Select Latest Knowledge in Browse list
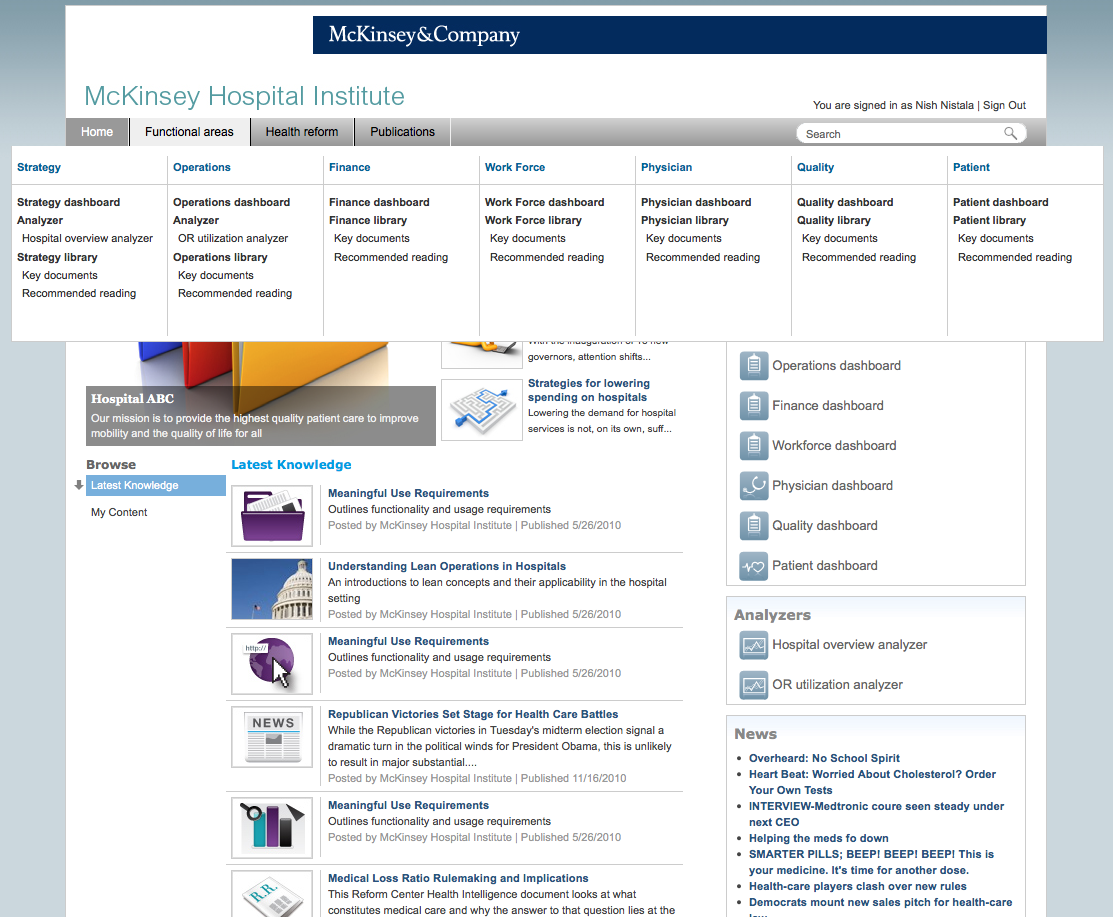This screenshot has width=1113, height=917. [x=156, y=485]
